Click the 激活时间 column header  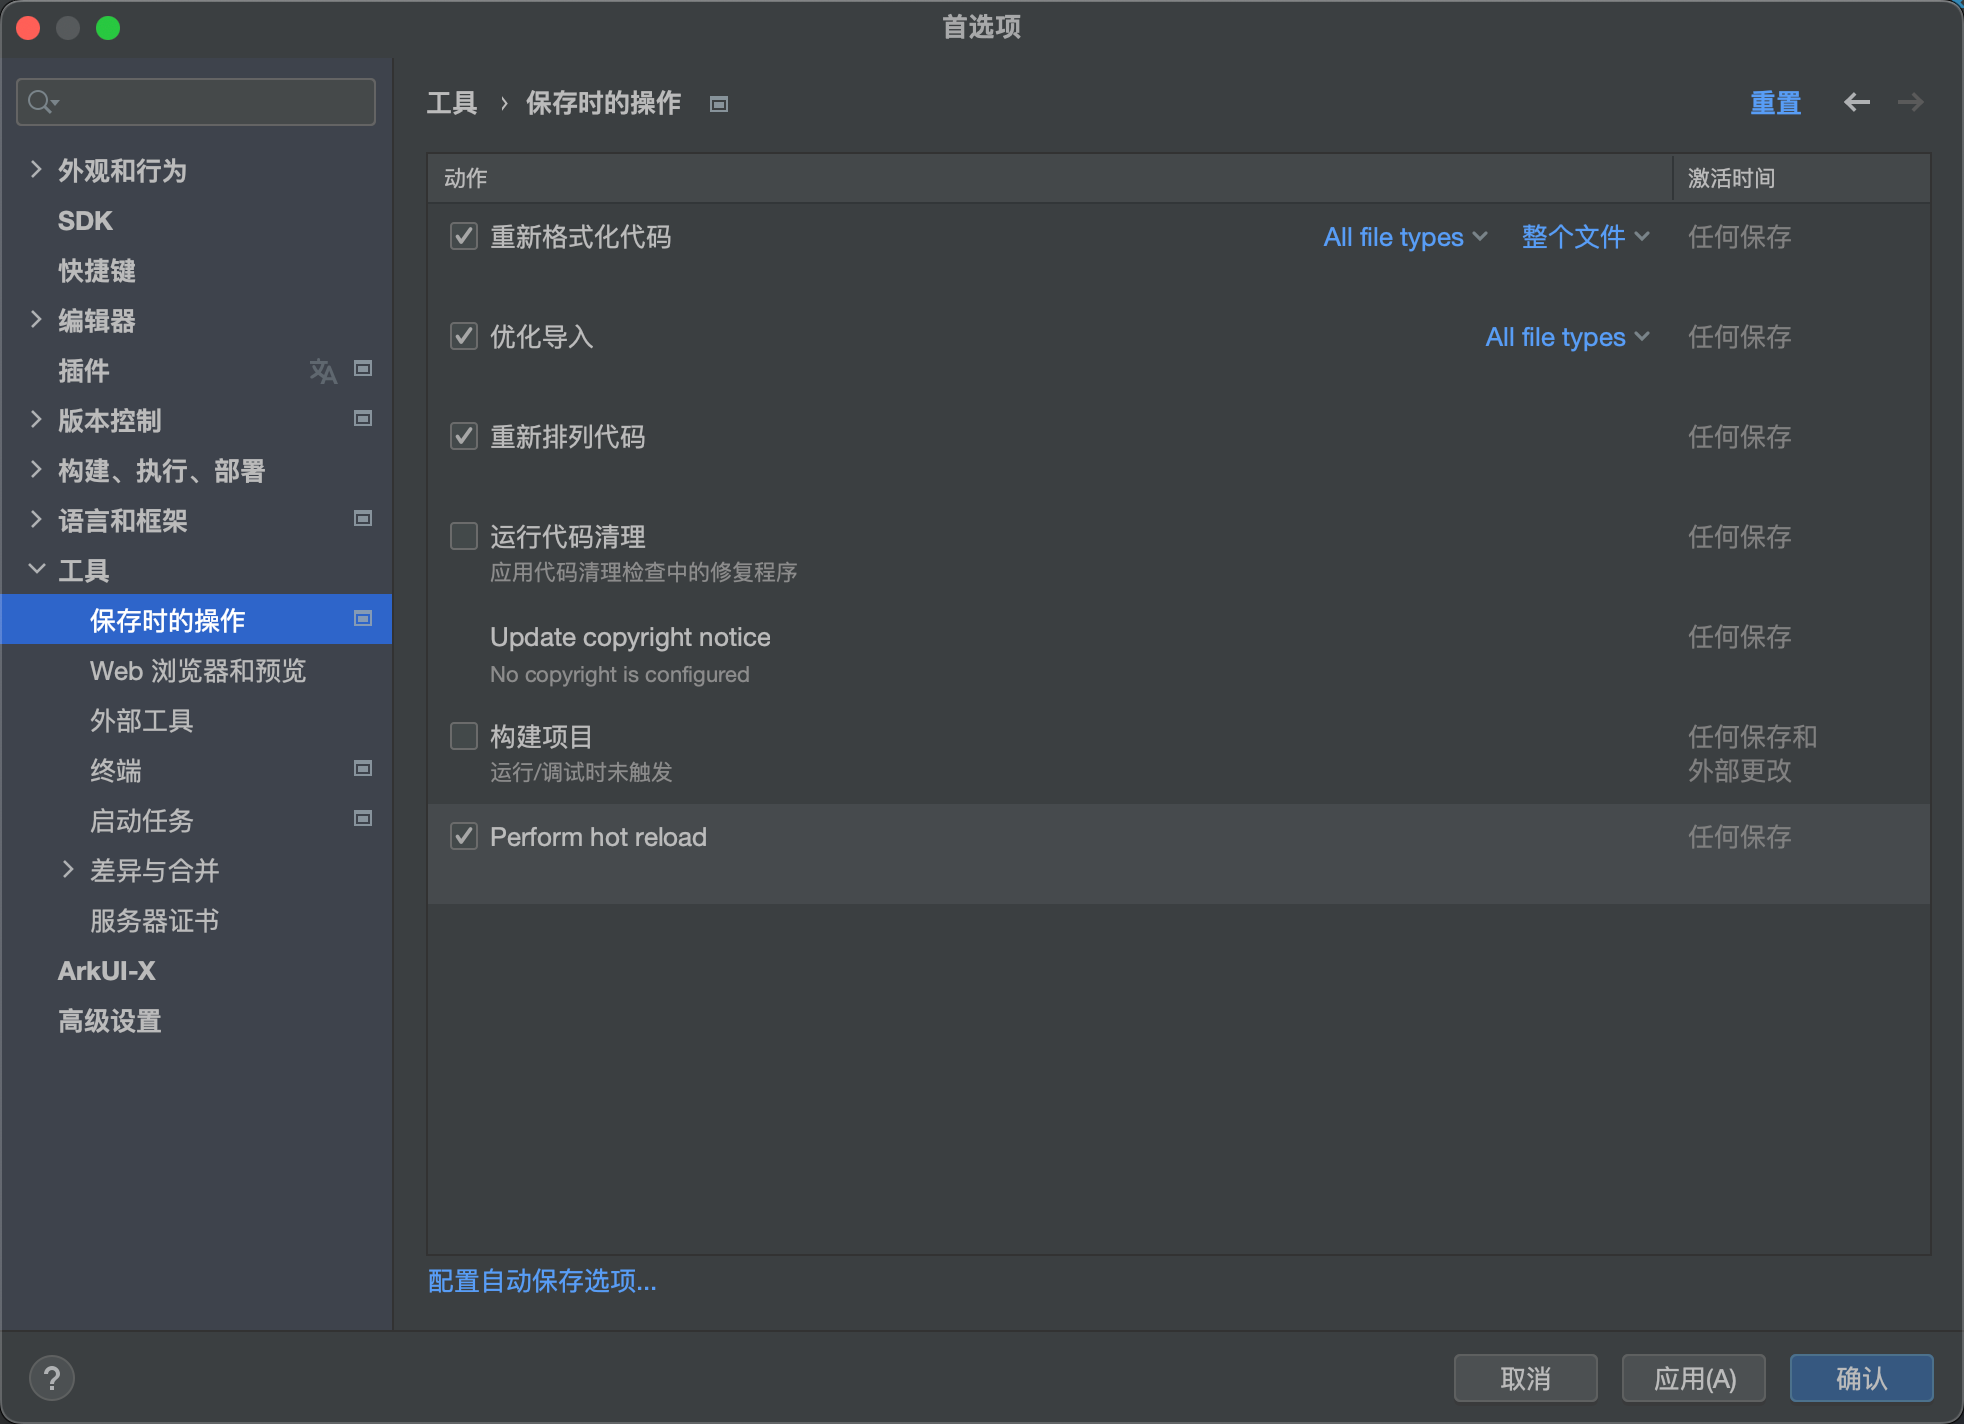[x=1801, y=178]
